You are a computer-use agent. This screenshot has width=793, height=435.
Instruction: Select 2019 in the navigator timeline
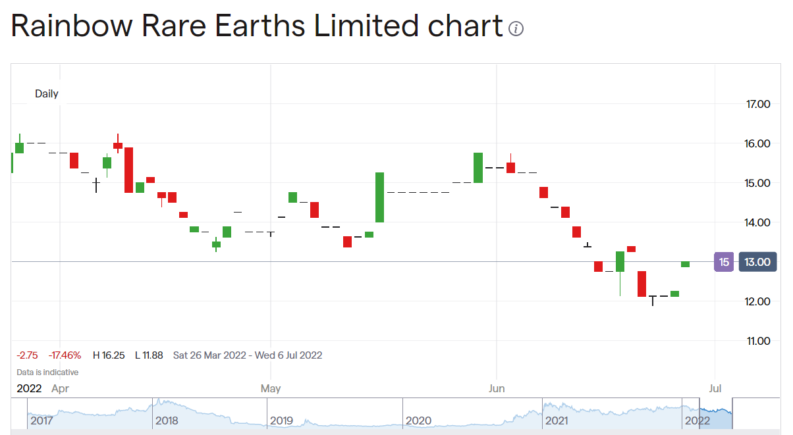tap(282, 421)
